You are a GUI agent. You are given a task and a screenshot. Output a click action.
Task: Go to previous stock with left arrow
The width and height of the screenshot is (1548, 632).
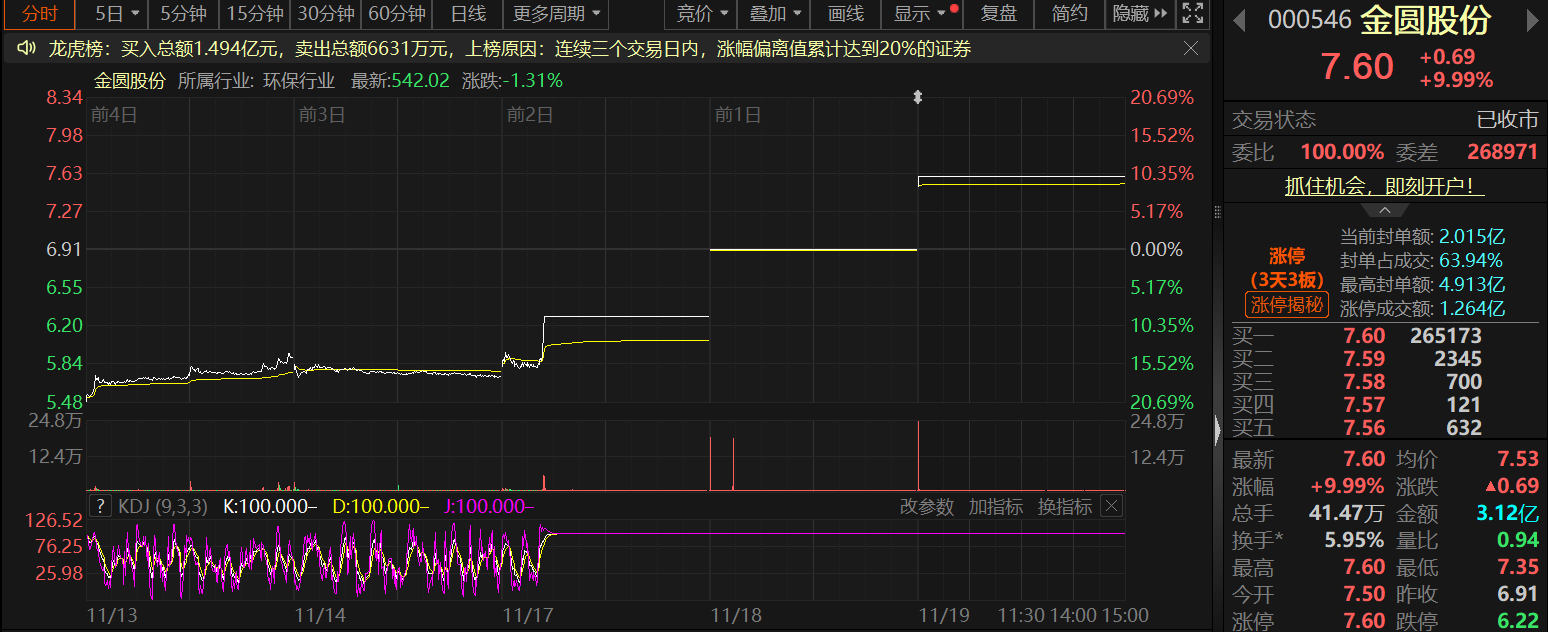[x=1240, y=20]
